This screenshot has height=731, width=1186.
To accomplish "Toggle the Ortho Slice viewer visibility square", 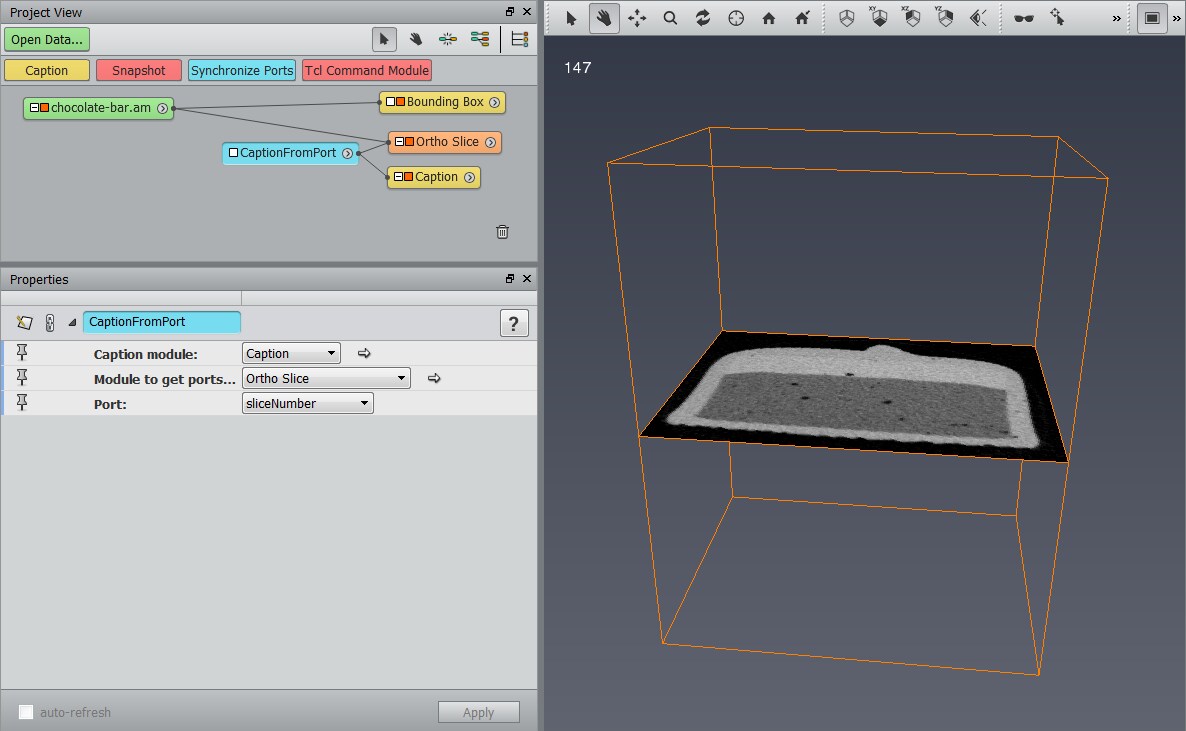I will [x=410, y=142].
